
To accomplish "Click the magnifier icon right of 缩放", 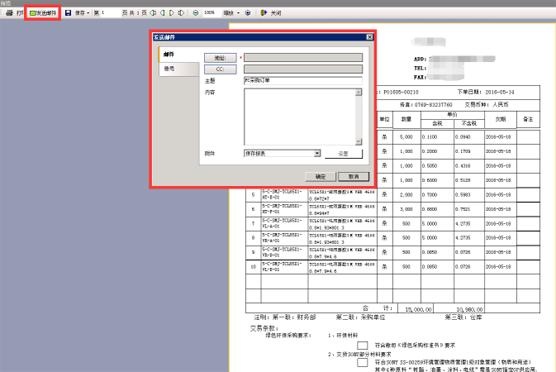I will 248,13.
